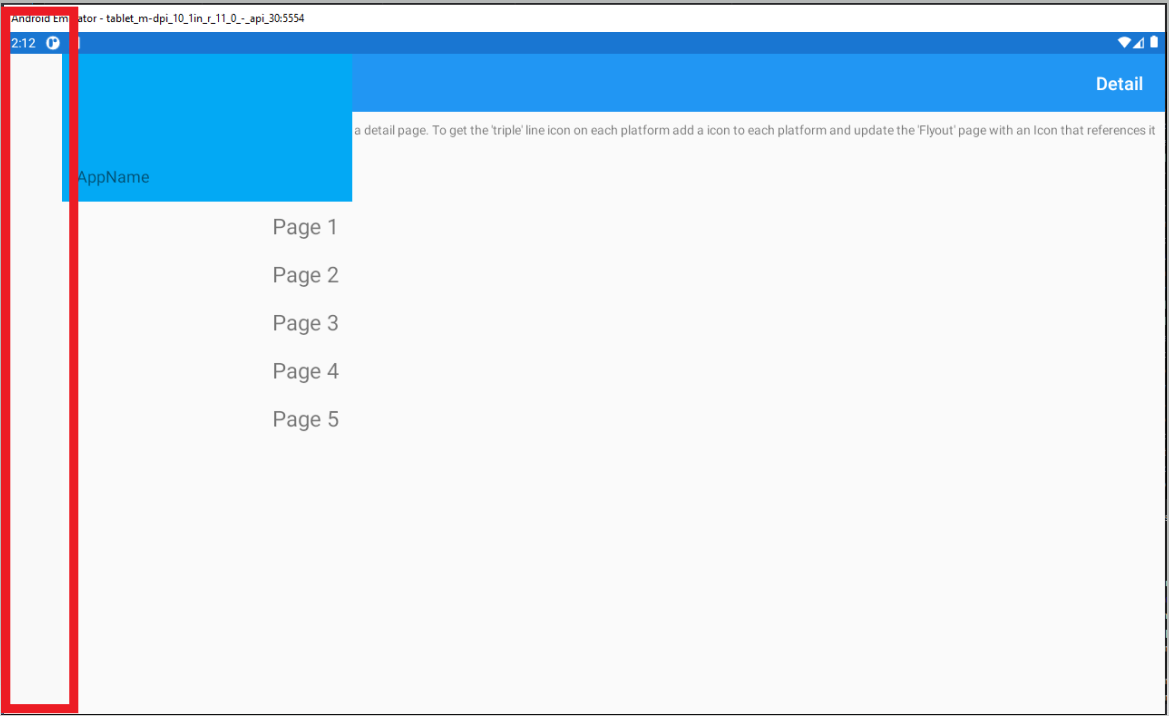Select Page 5 at the bottom of flyout
Screen dimensions: 1169x716
pos(305,419)
